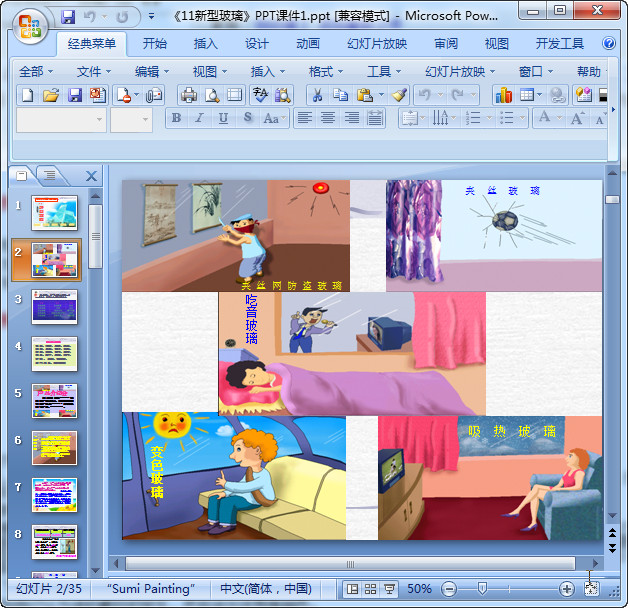
Task: Toggle Bold formatting
Action: coord(176,118)
